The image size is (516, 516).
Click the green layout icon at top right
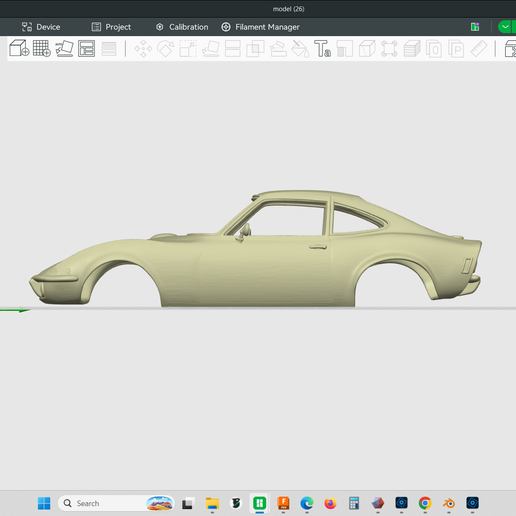pyautogui.click(x=475, y=27)
